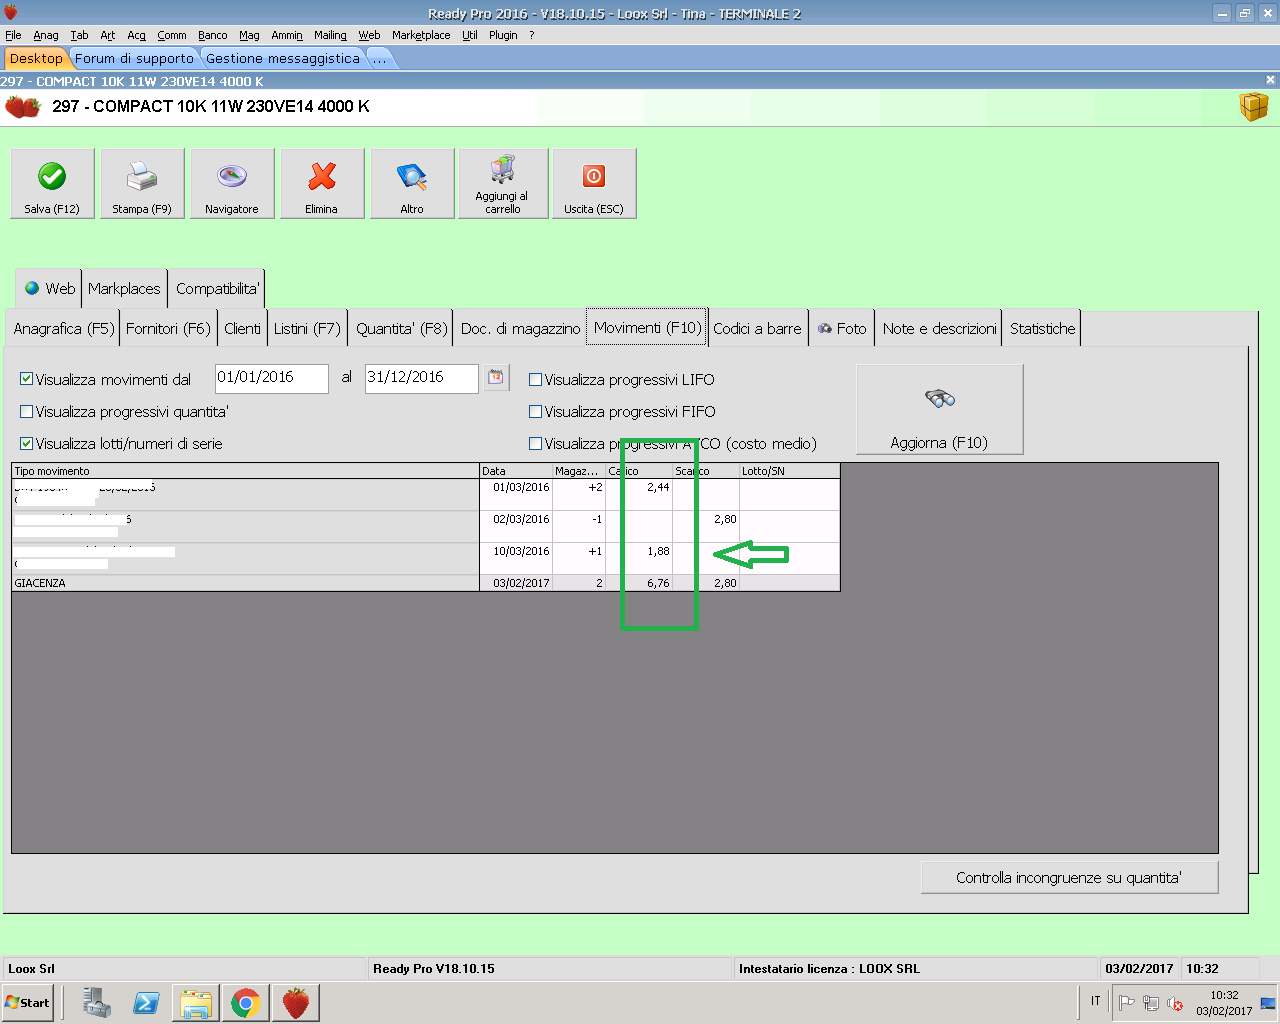Click Controlla incongruenze su quantita' button
Screen dimensions: 1280x1024
click(x=1069, y=877)
